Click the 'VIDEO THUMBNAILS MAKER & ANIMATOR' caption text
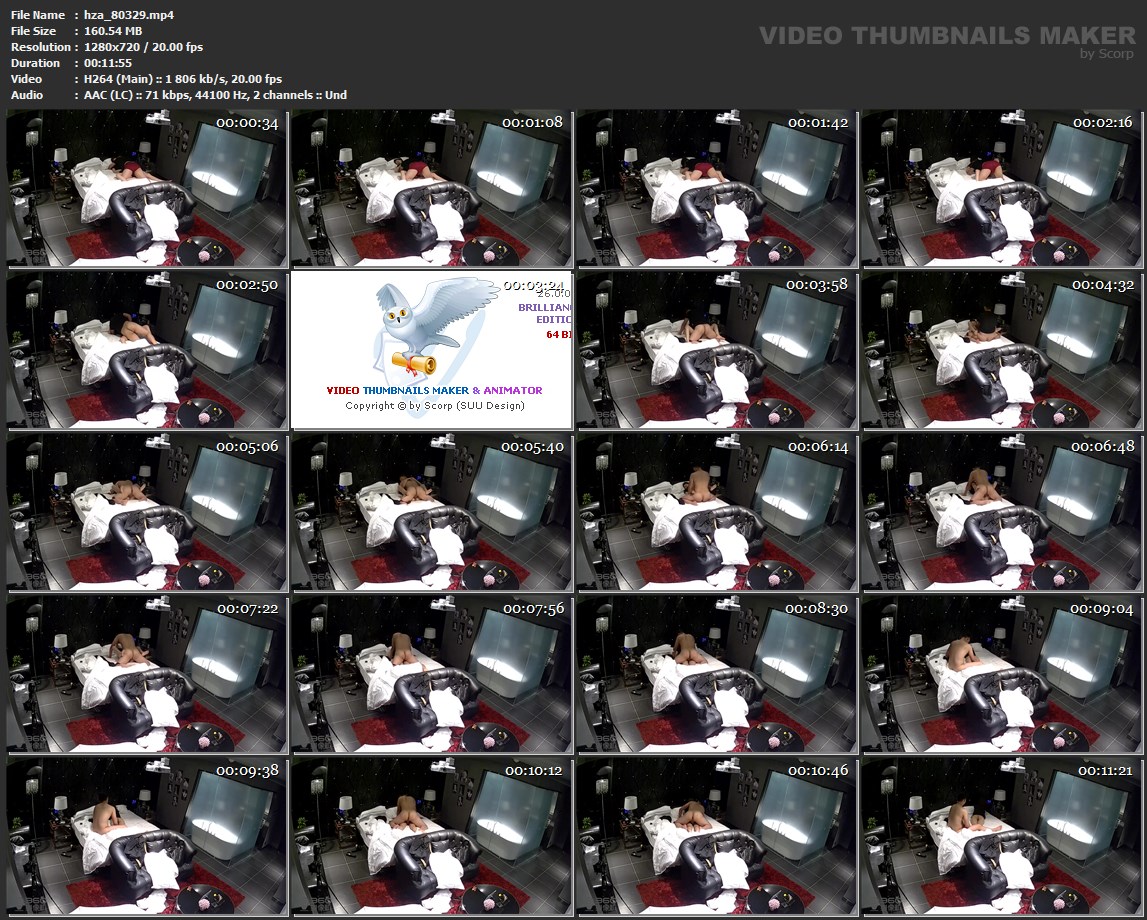The image size is (1147, 920). pos(434,391)
